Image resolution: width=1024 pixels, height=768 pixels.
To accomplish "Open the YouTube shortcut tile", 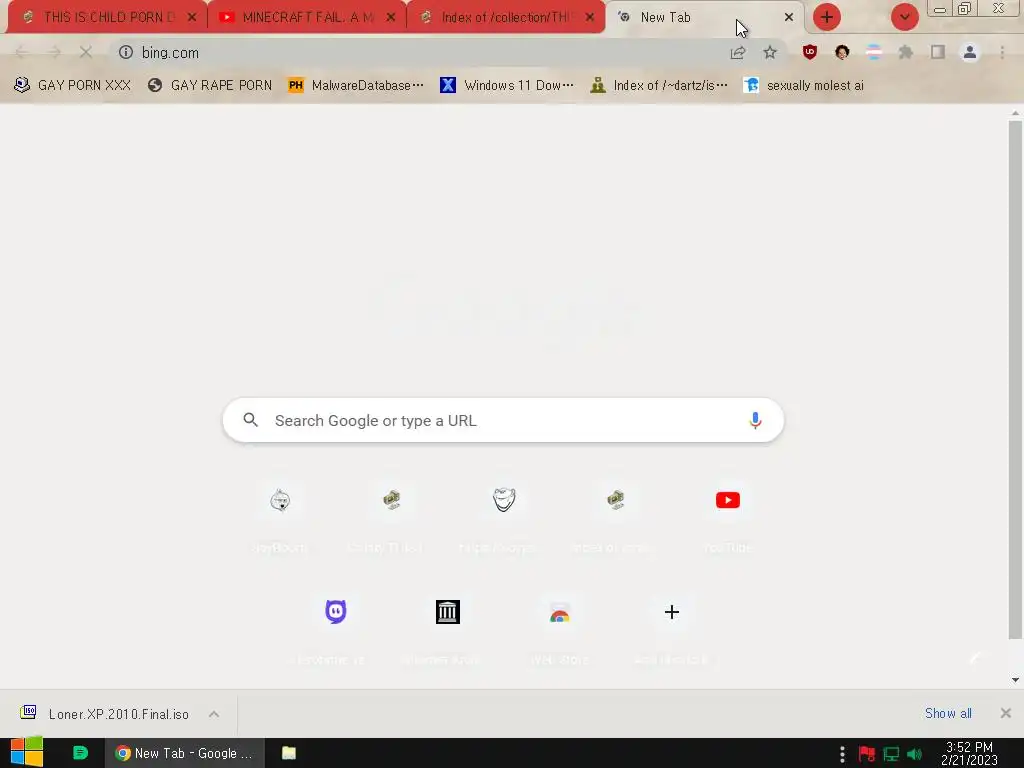I will pos(728,500).
